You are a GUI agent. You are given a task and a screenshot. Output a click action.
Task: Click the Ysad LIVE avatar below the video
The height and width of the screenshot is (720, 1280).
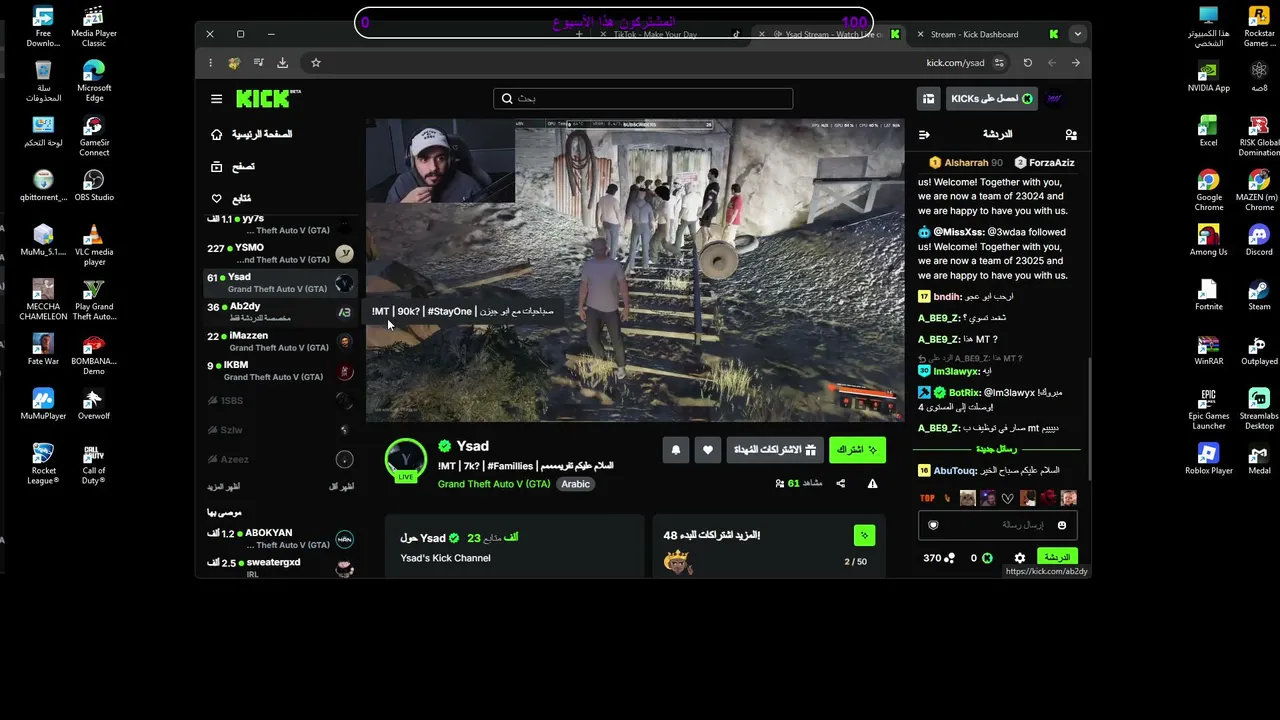pos(406,460)
